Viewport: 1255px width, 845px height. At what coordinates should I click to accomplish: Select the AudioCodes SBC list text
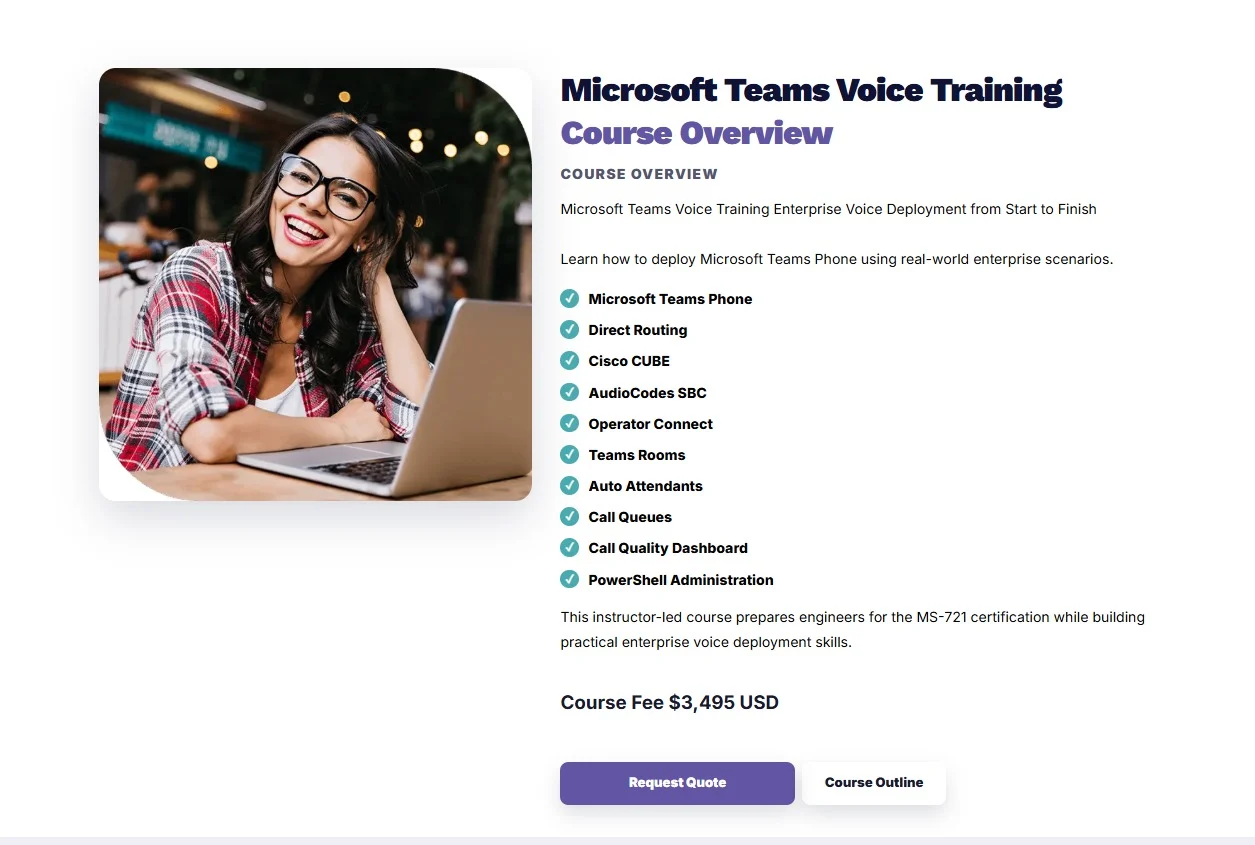click(647, 393)
